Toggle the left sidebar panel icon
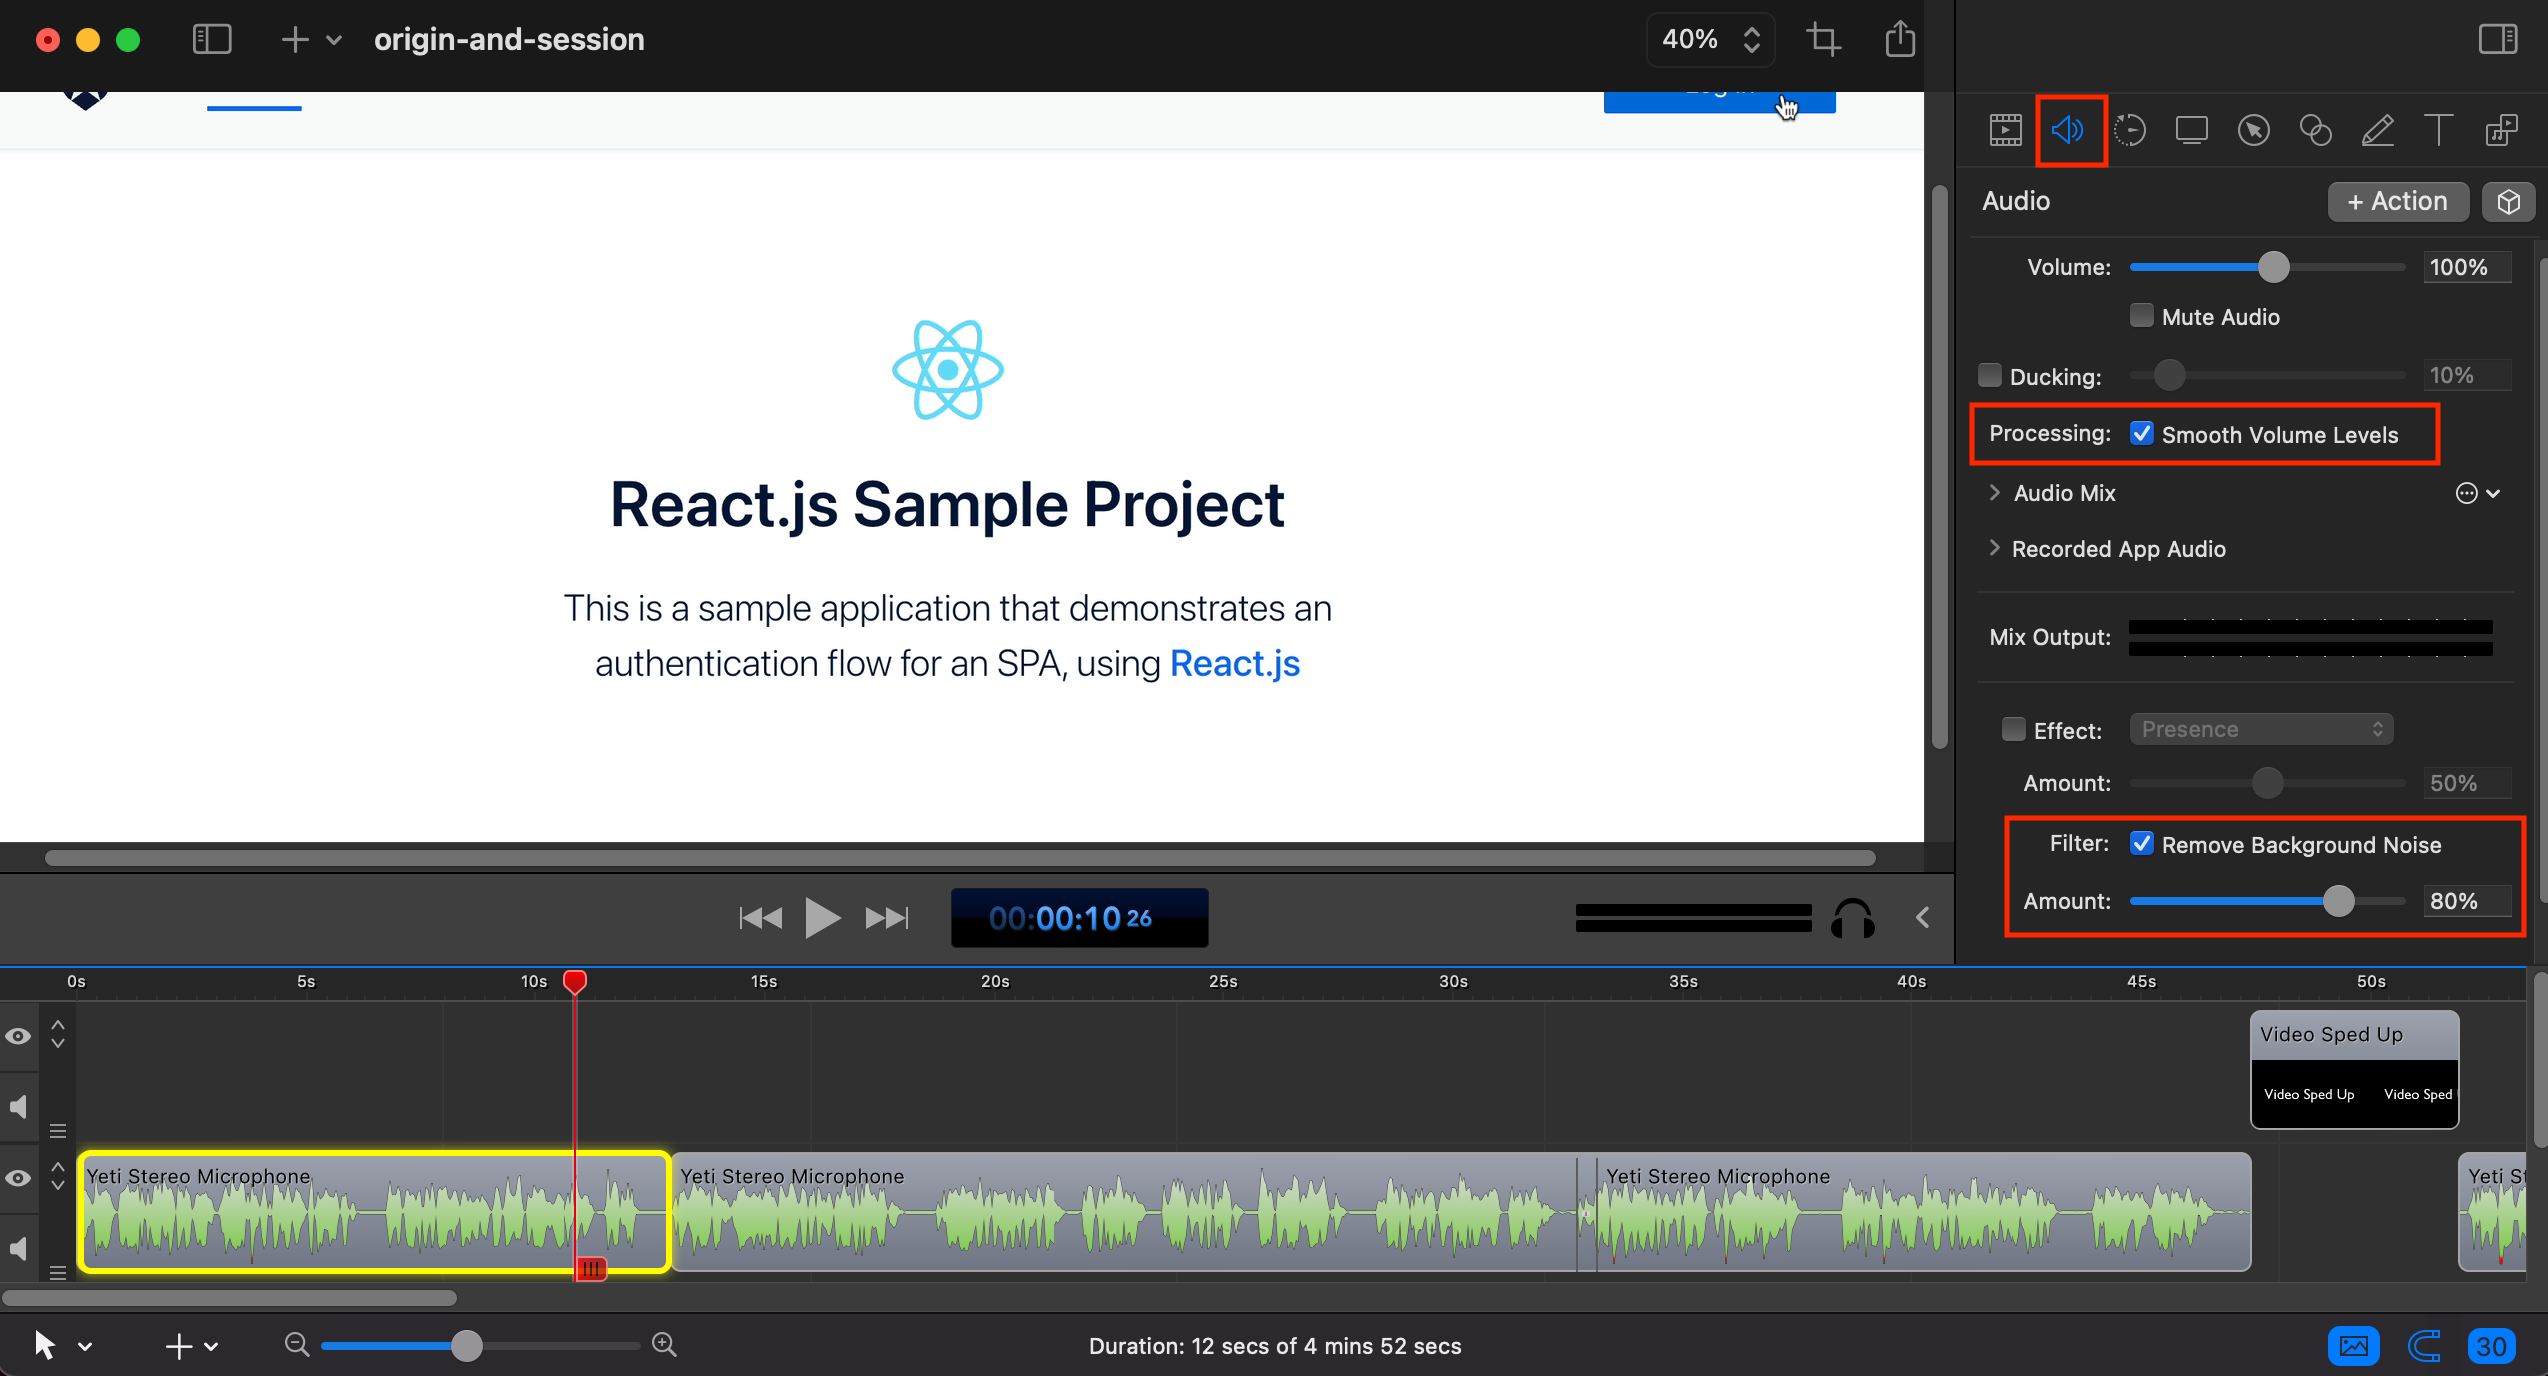2548x1376 pixels. 212,40
